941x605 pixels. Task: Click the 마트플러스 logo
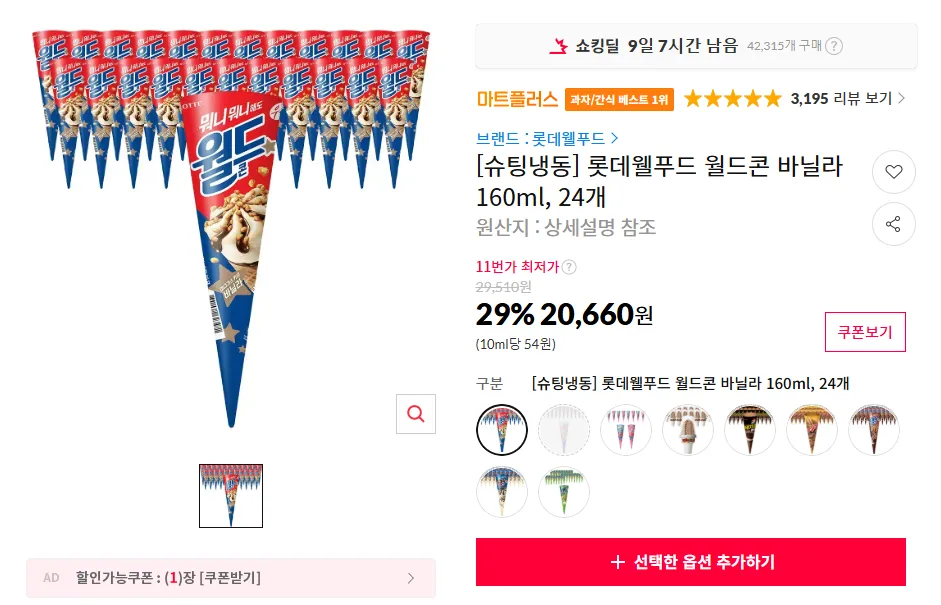pos(517,99)
